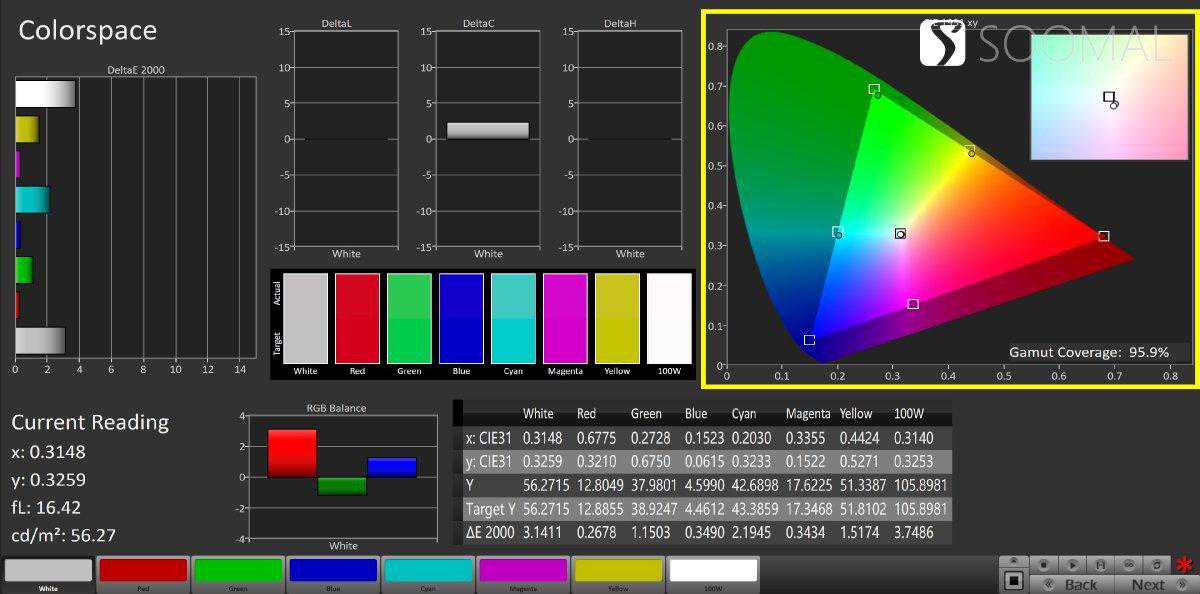Select the Red pattern swatch in bottom strip

click(x=142, y=570)
